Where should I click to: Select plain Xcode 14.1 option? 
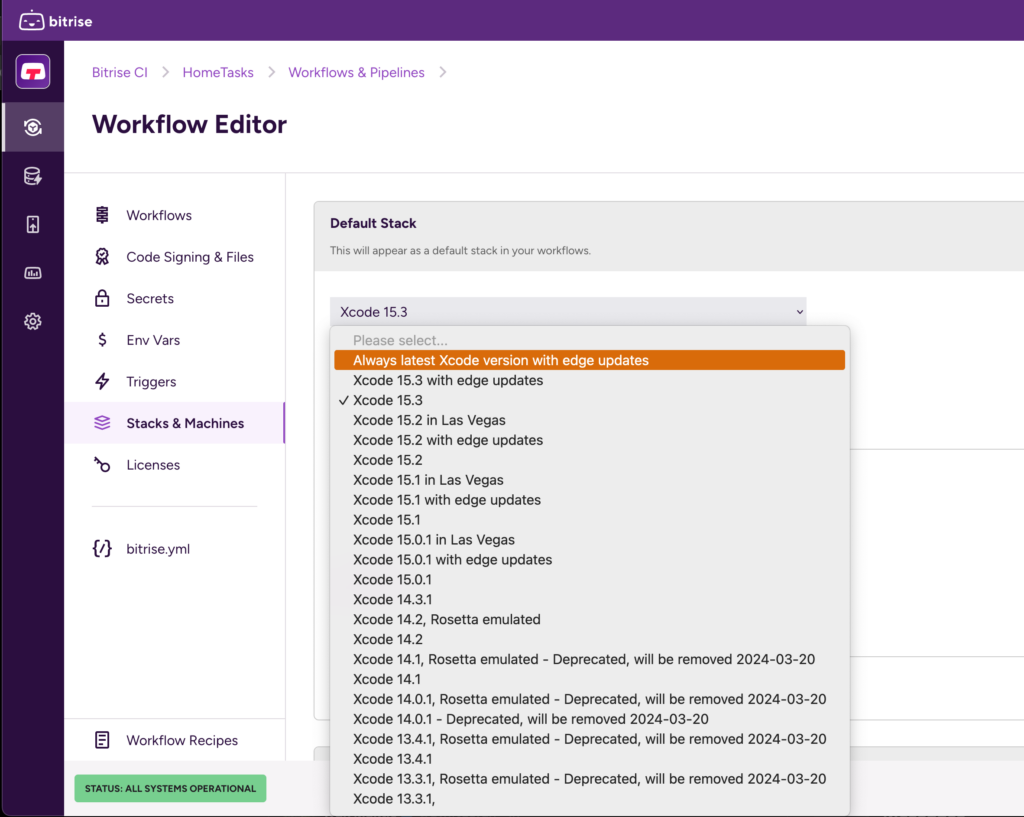tap(589, 679)
